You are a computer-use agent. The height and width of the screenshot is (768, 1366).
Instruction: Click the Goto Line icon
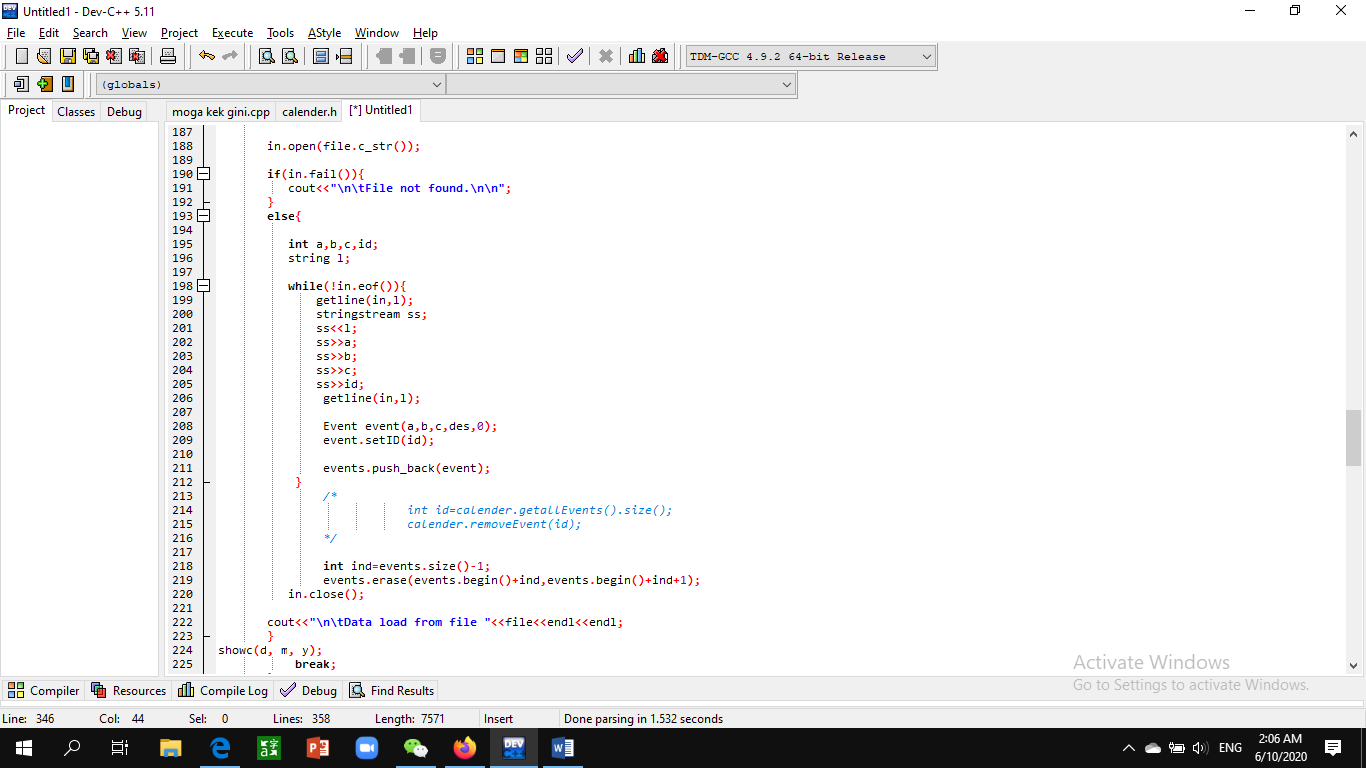click(344, 56)
